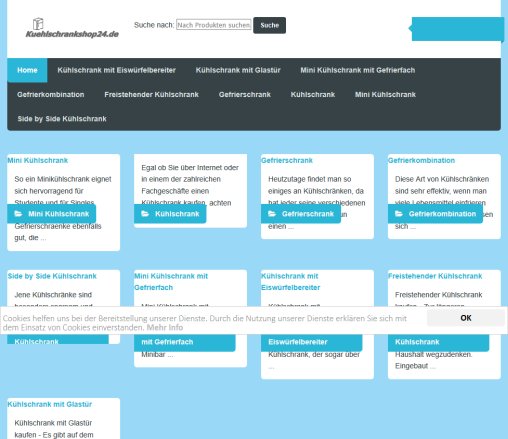Open the Mehr Info cookie link
Image resolution: width=508 pixels, height=439 pixels.
click(x=165, y=328)
